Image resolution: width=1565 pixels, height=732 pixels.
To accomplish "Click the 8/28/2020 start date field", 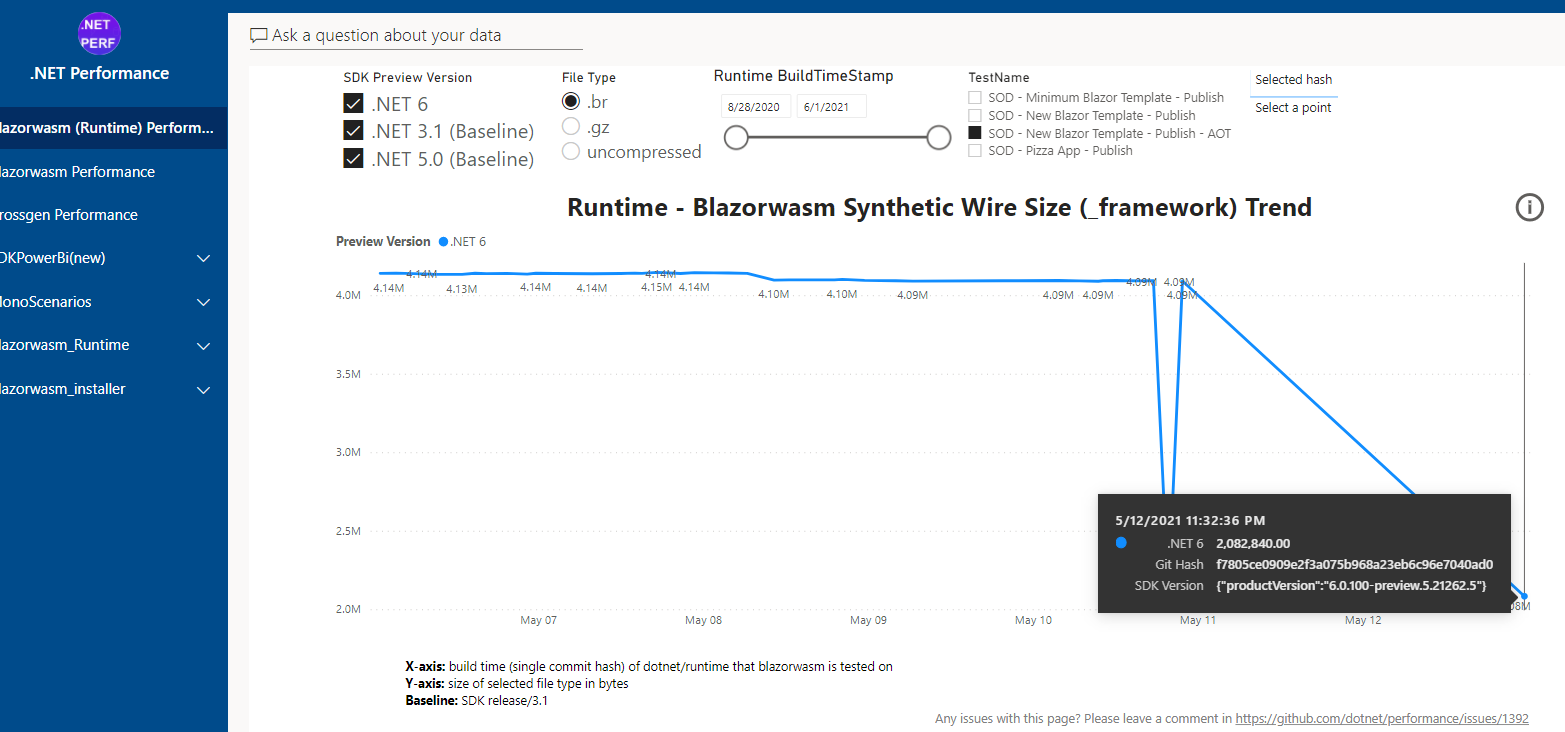I will pos(756,105).
